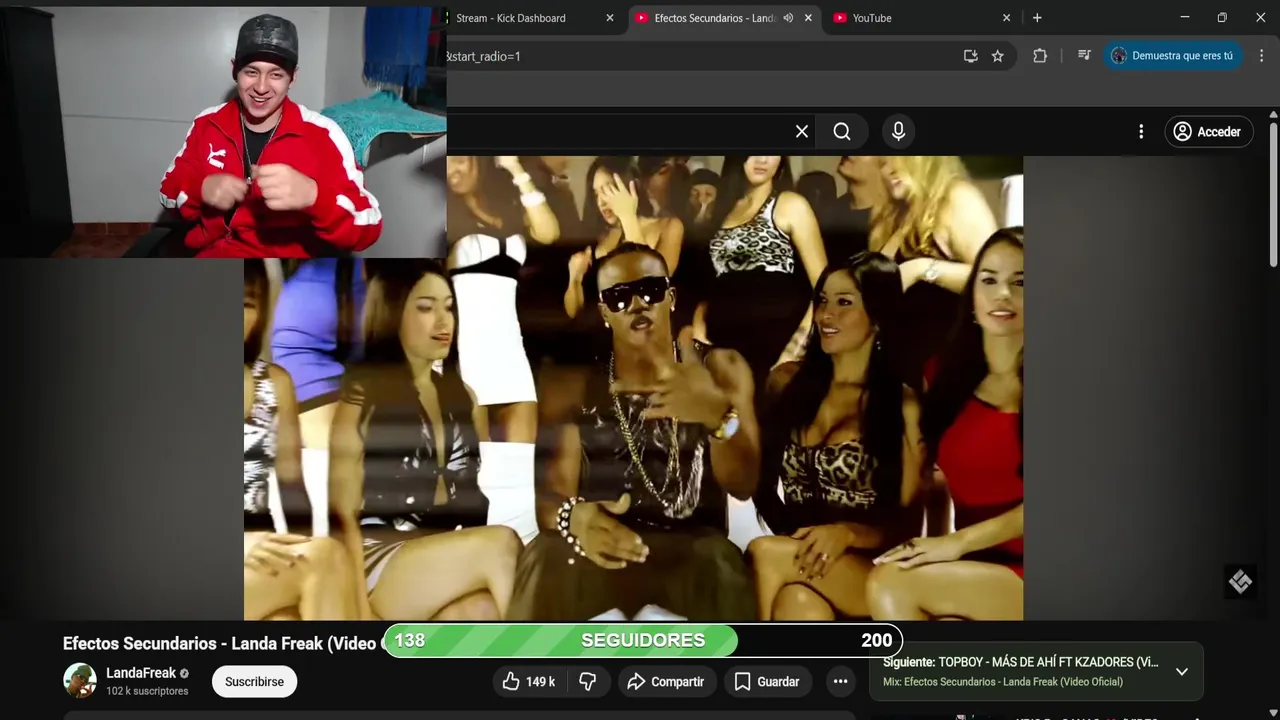Click the Compartir share button
This screenshot has height=720, width=1280.
(x=666, y=681)
